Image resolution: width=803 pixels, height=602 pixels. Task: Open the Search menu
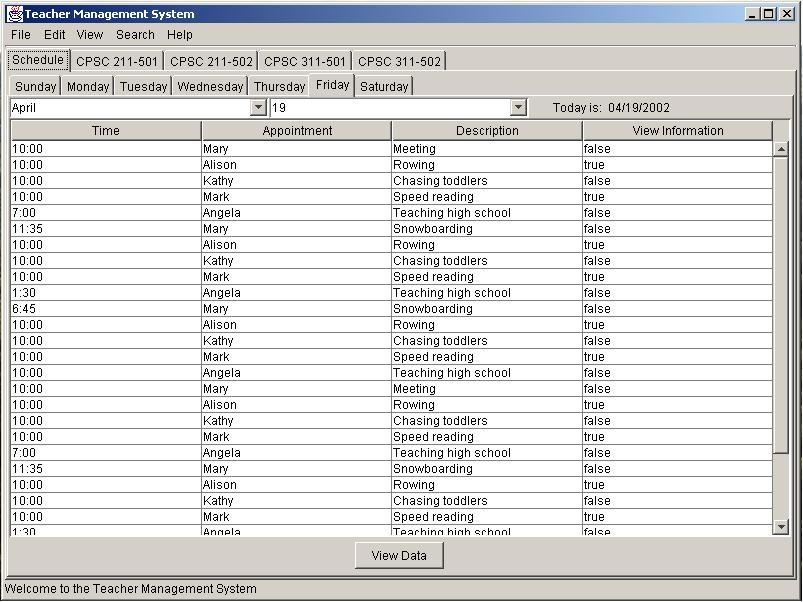135,34
